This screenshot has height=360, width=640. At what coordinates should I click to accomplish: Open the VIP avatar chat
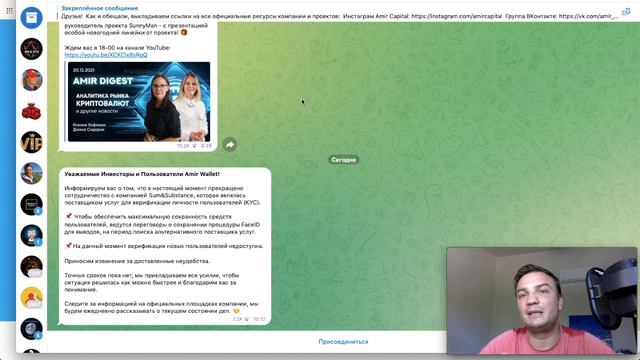point(31,142)
